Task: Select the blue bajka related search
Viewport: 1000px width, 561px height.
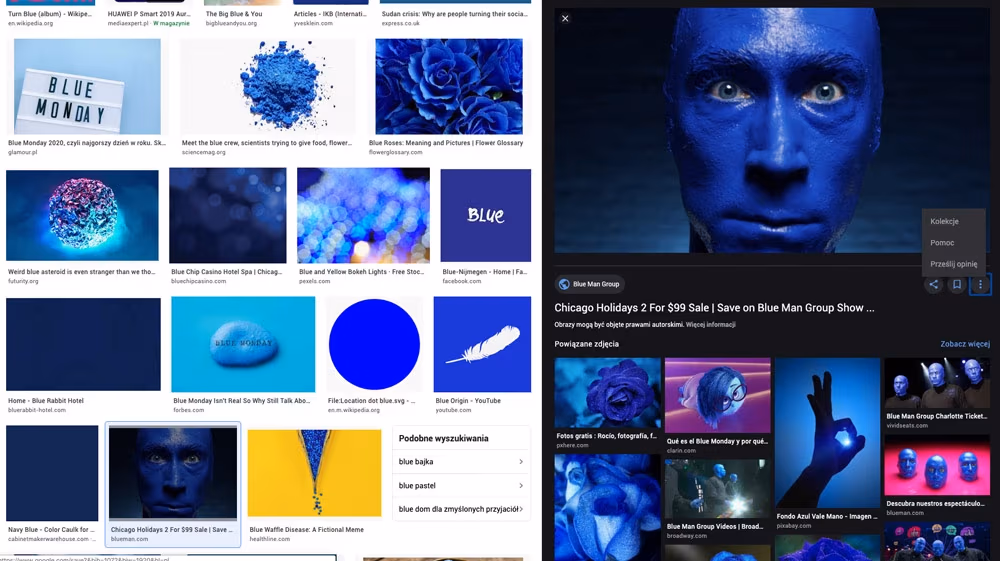Action: click(461, 462)
